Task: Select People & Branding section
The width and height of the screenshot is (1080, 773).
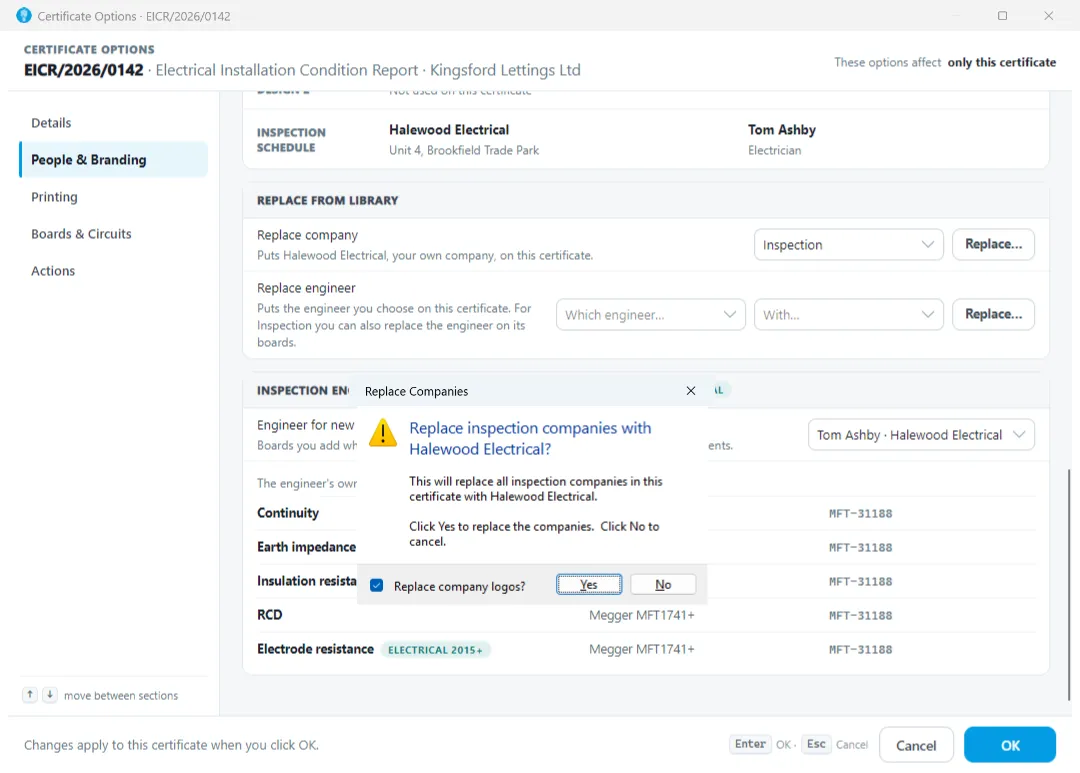Action: 114,160
